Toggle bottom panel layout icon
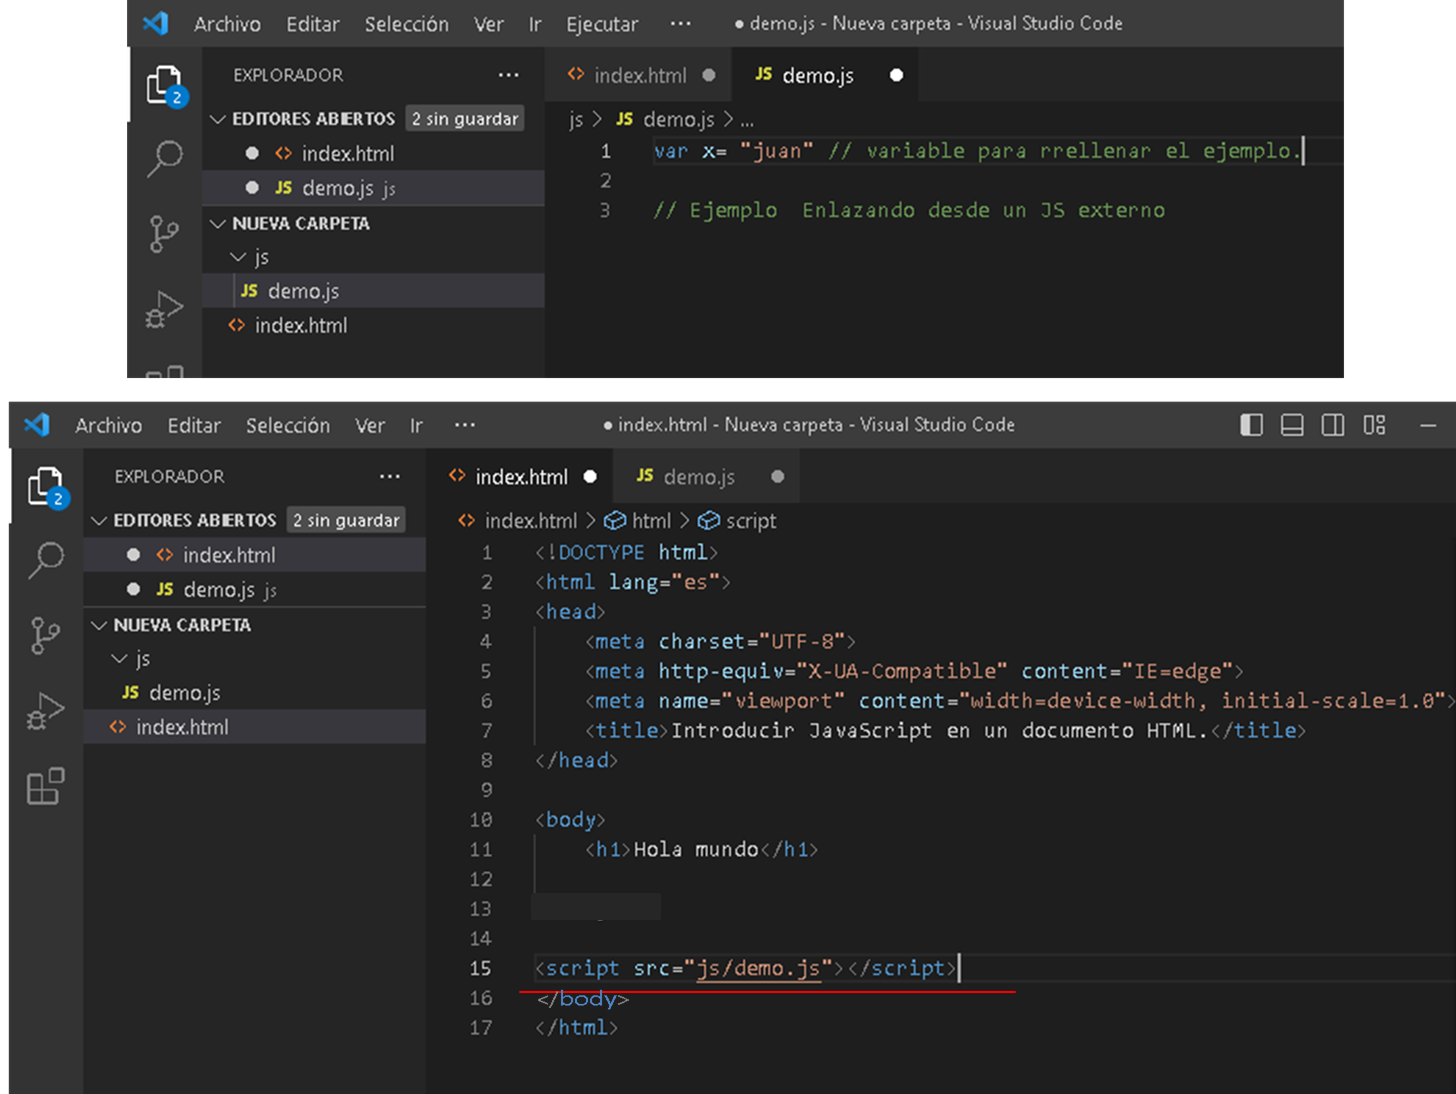This screenshot has width=1456, height=1094. pos(1292,425)
